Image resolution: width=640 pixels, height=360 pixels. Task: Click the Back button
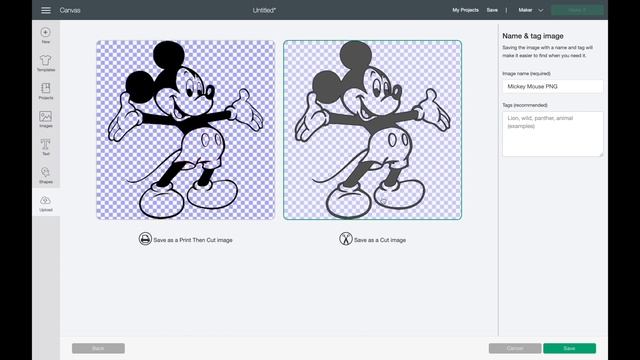point(98,348)
